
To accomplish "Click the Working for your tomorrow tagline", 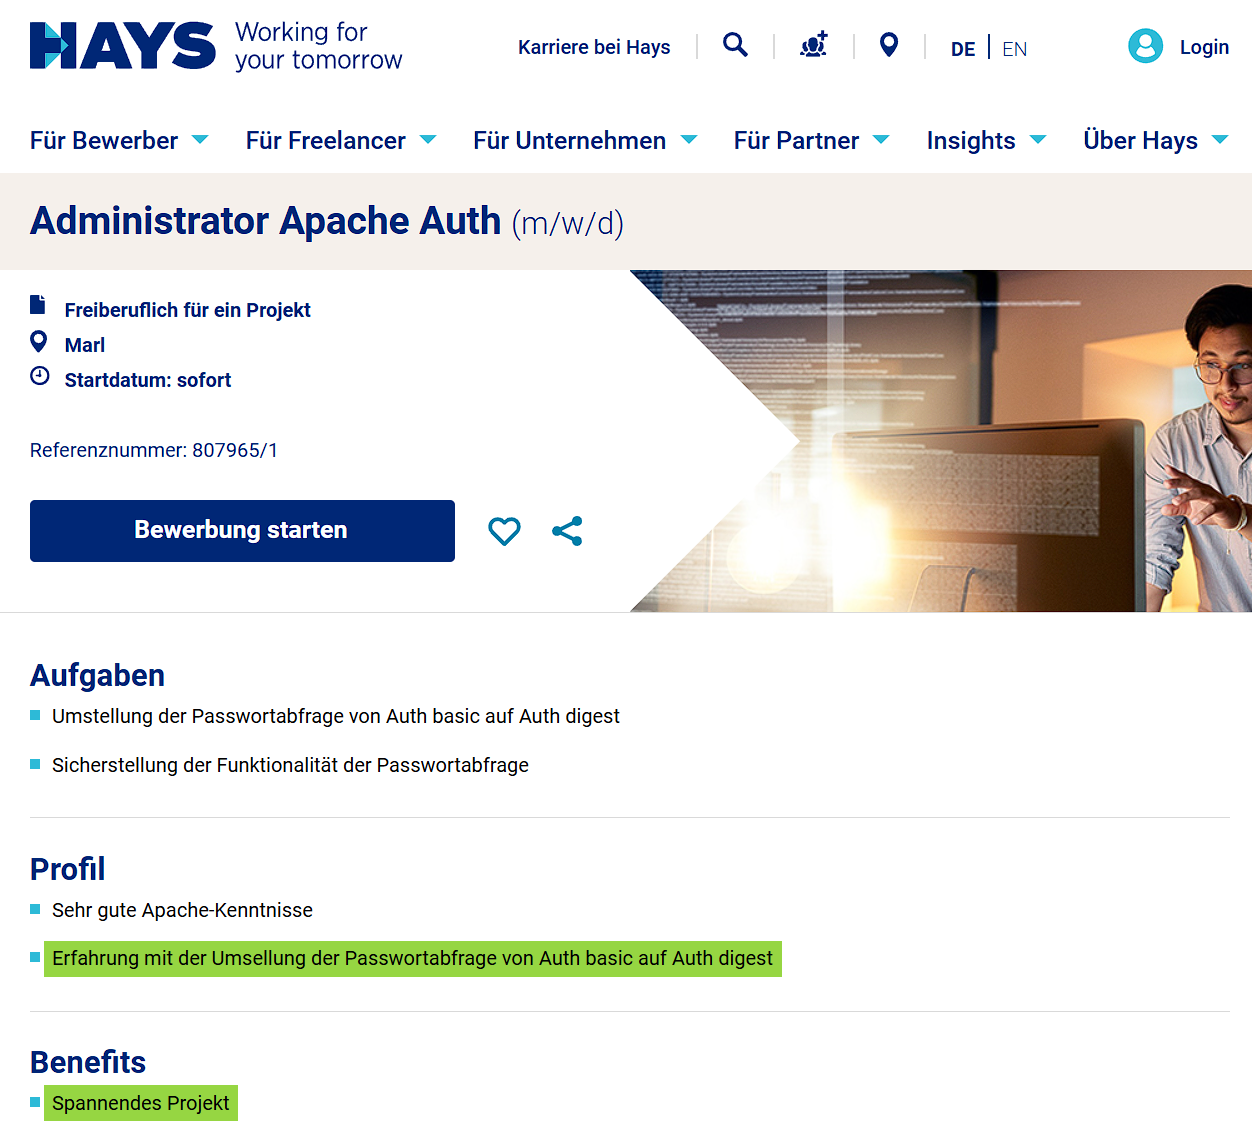I will pyautogui.click(x=318, y=46).
